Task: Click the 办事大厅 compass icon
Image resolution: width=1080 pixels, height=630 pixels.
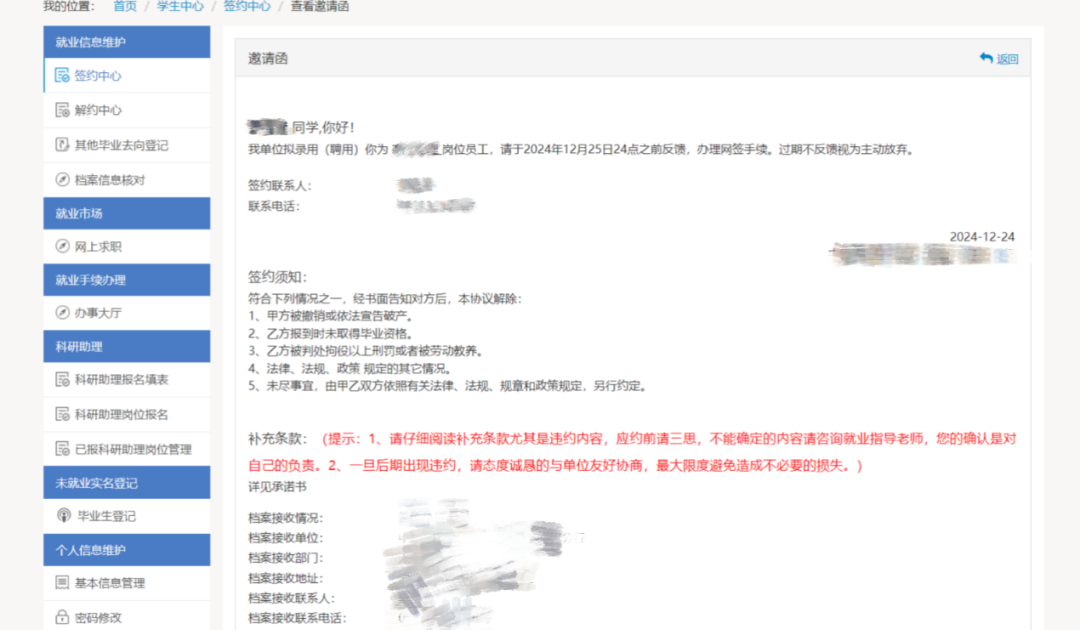Action: pos(62,313)
